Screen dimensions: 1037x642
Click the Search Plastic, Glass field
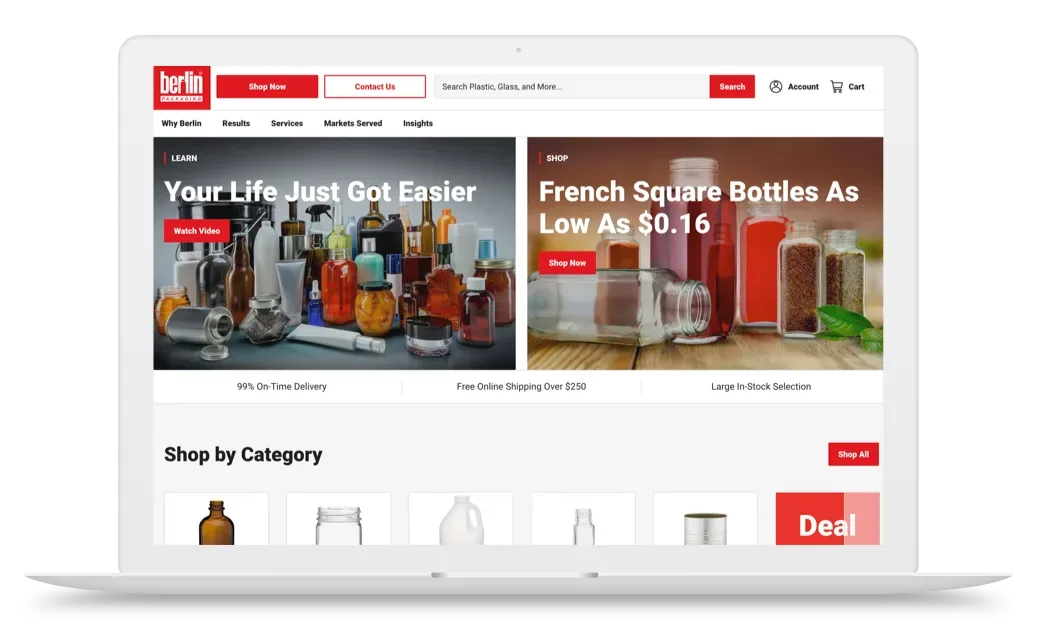tap(570, 86)
